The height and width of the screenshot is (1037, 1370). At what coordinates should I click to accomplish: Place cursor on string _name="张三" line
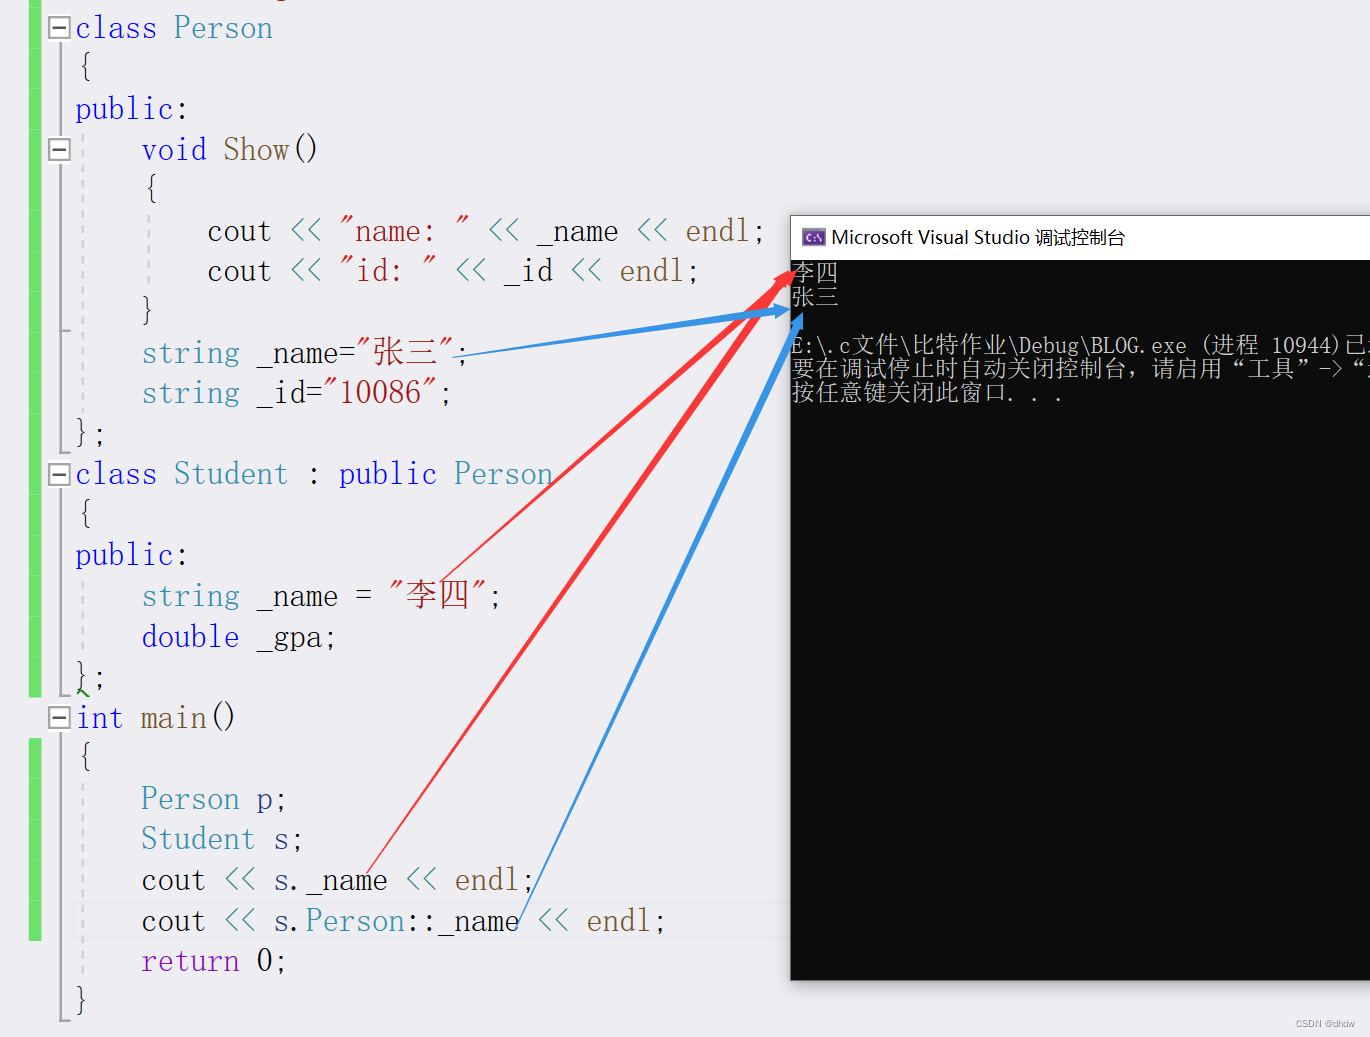point(304,353)
